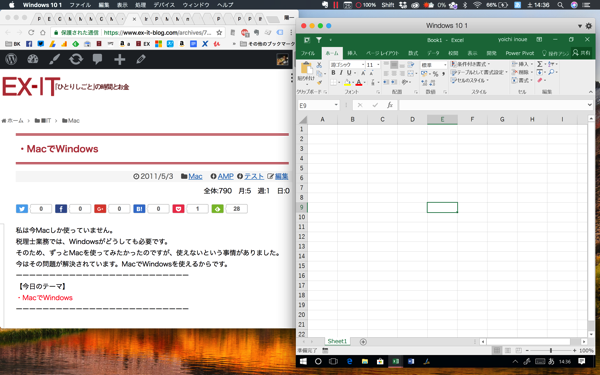Bookmark the page with Chrome star icon
Screen dimensions: 600x375
pos(219,33)
